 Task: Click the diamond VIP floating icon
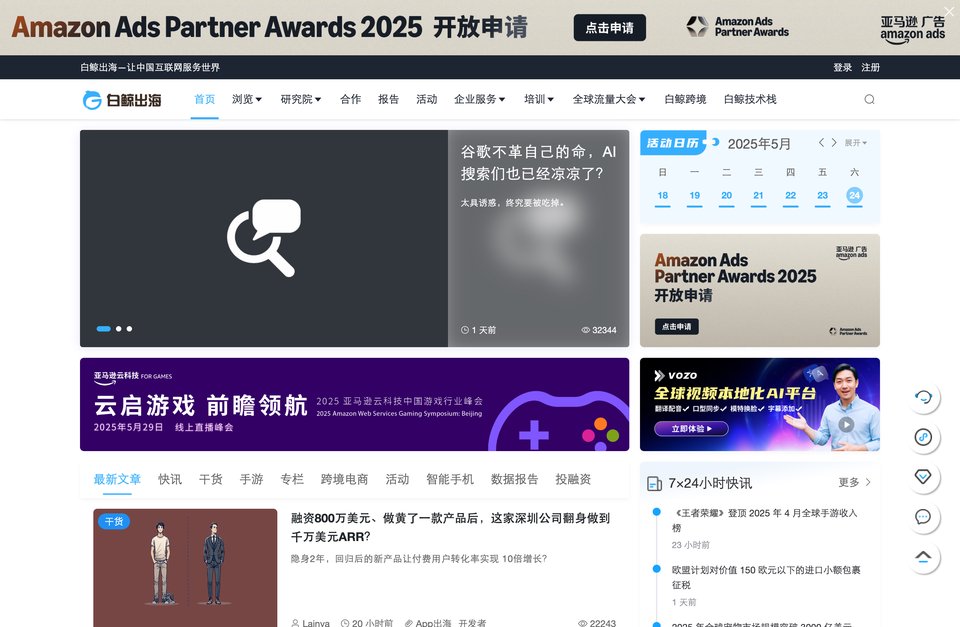coord(923,476)
